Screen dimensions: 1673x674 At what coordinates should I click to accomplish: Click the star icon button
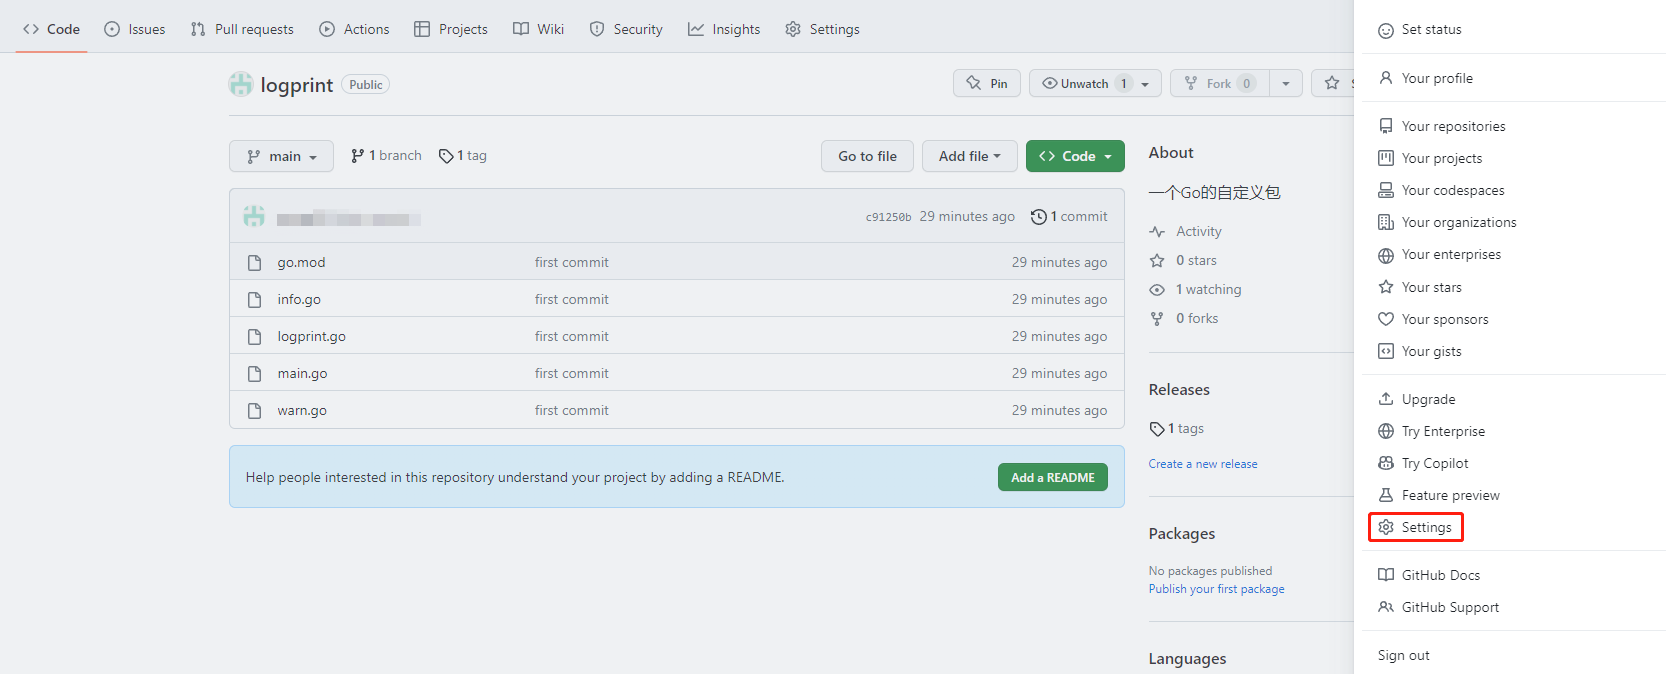(1332, 83)
